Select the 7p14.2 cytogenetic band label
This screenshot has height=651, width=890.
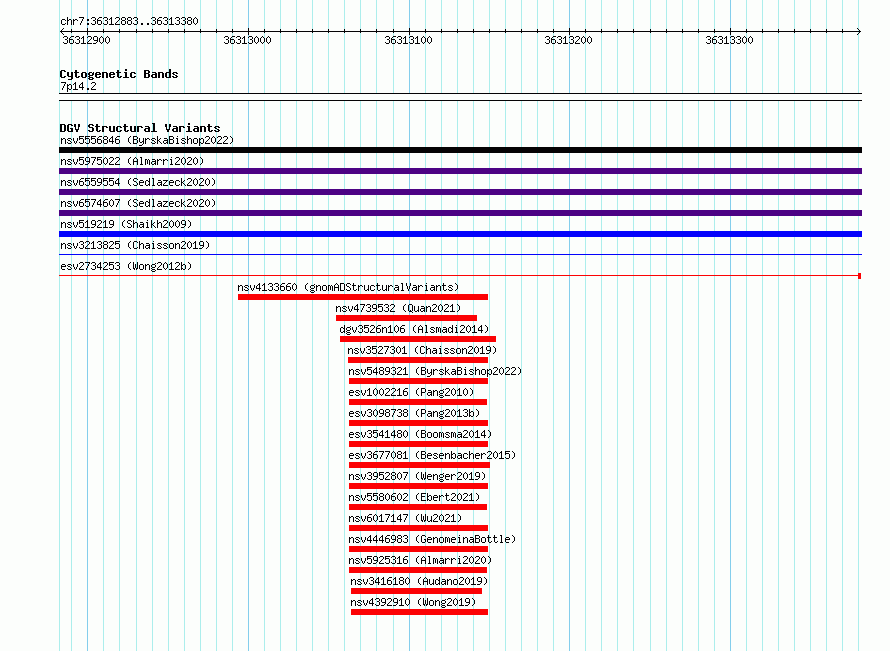pos(78,86)
